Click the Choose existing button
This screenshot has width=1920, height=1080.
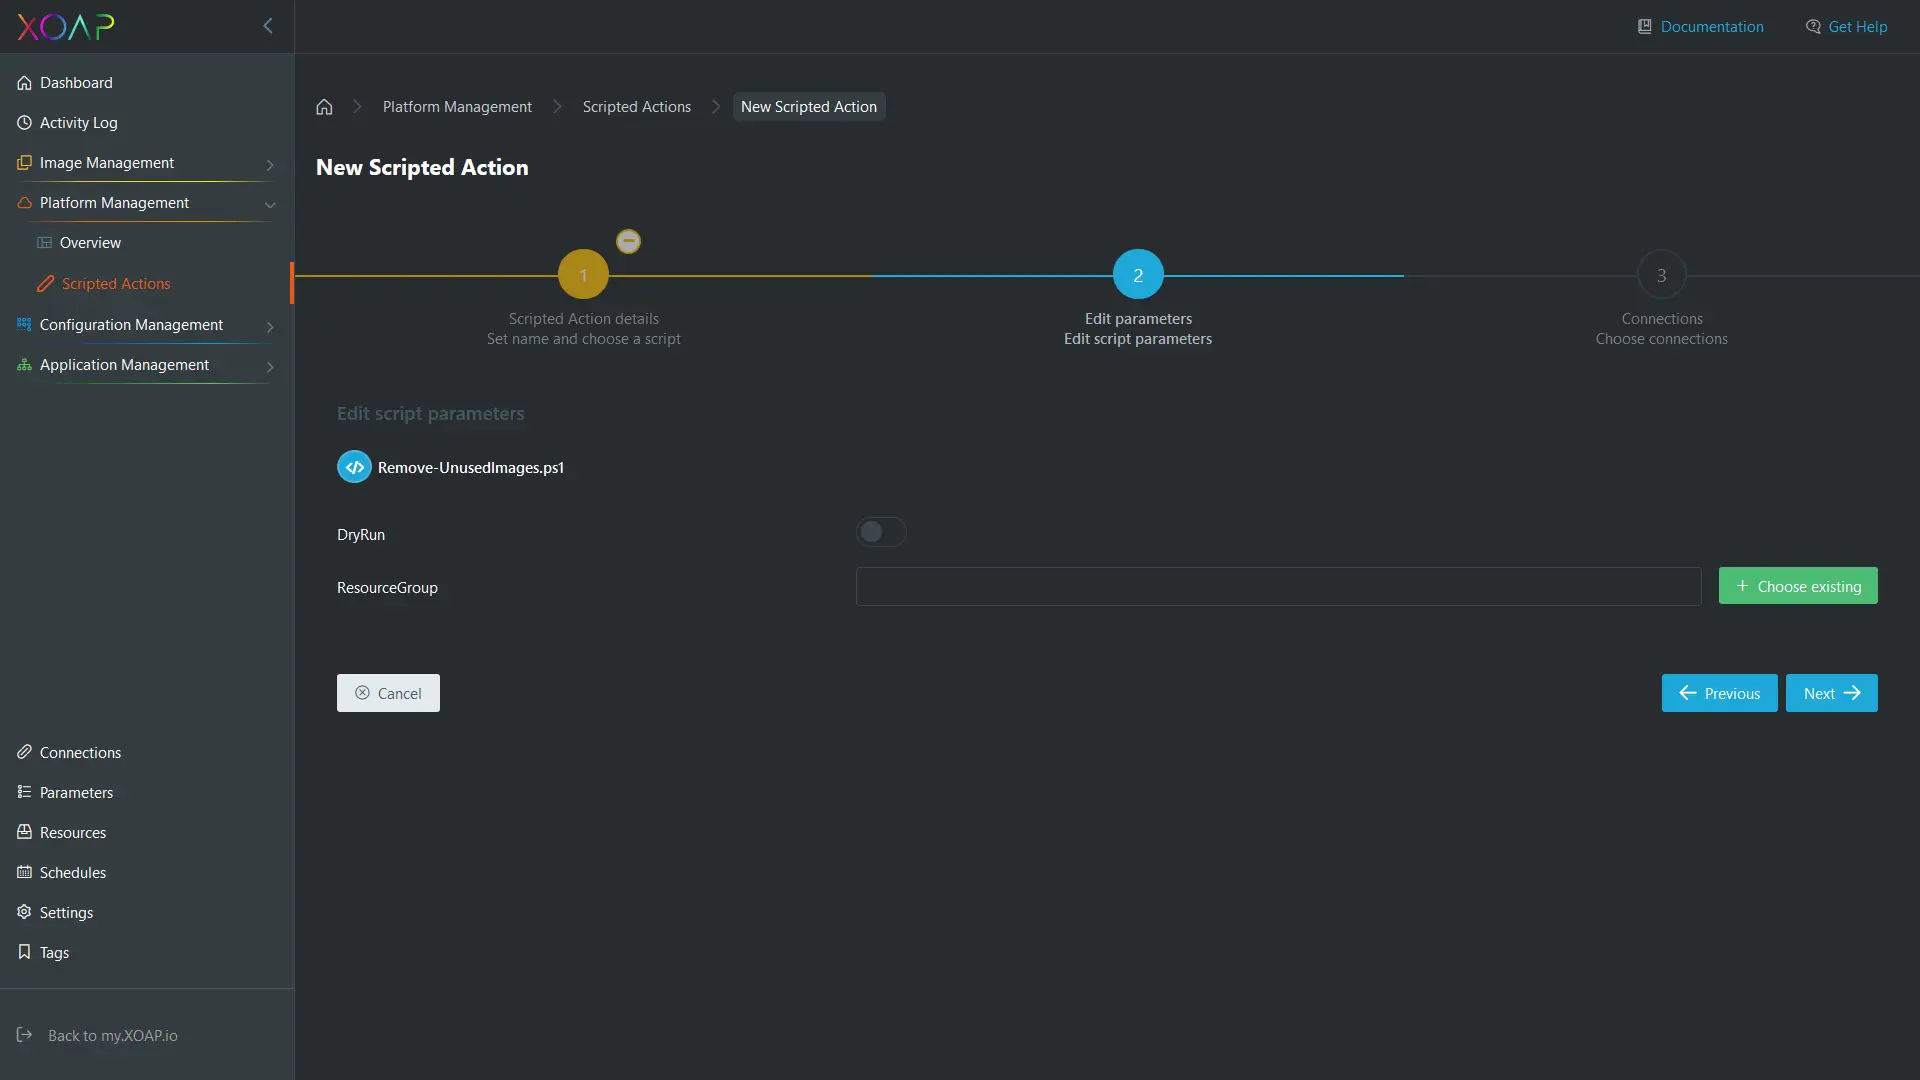pos(1798,586)
